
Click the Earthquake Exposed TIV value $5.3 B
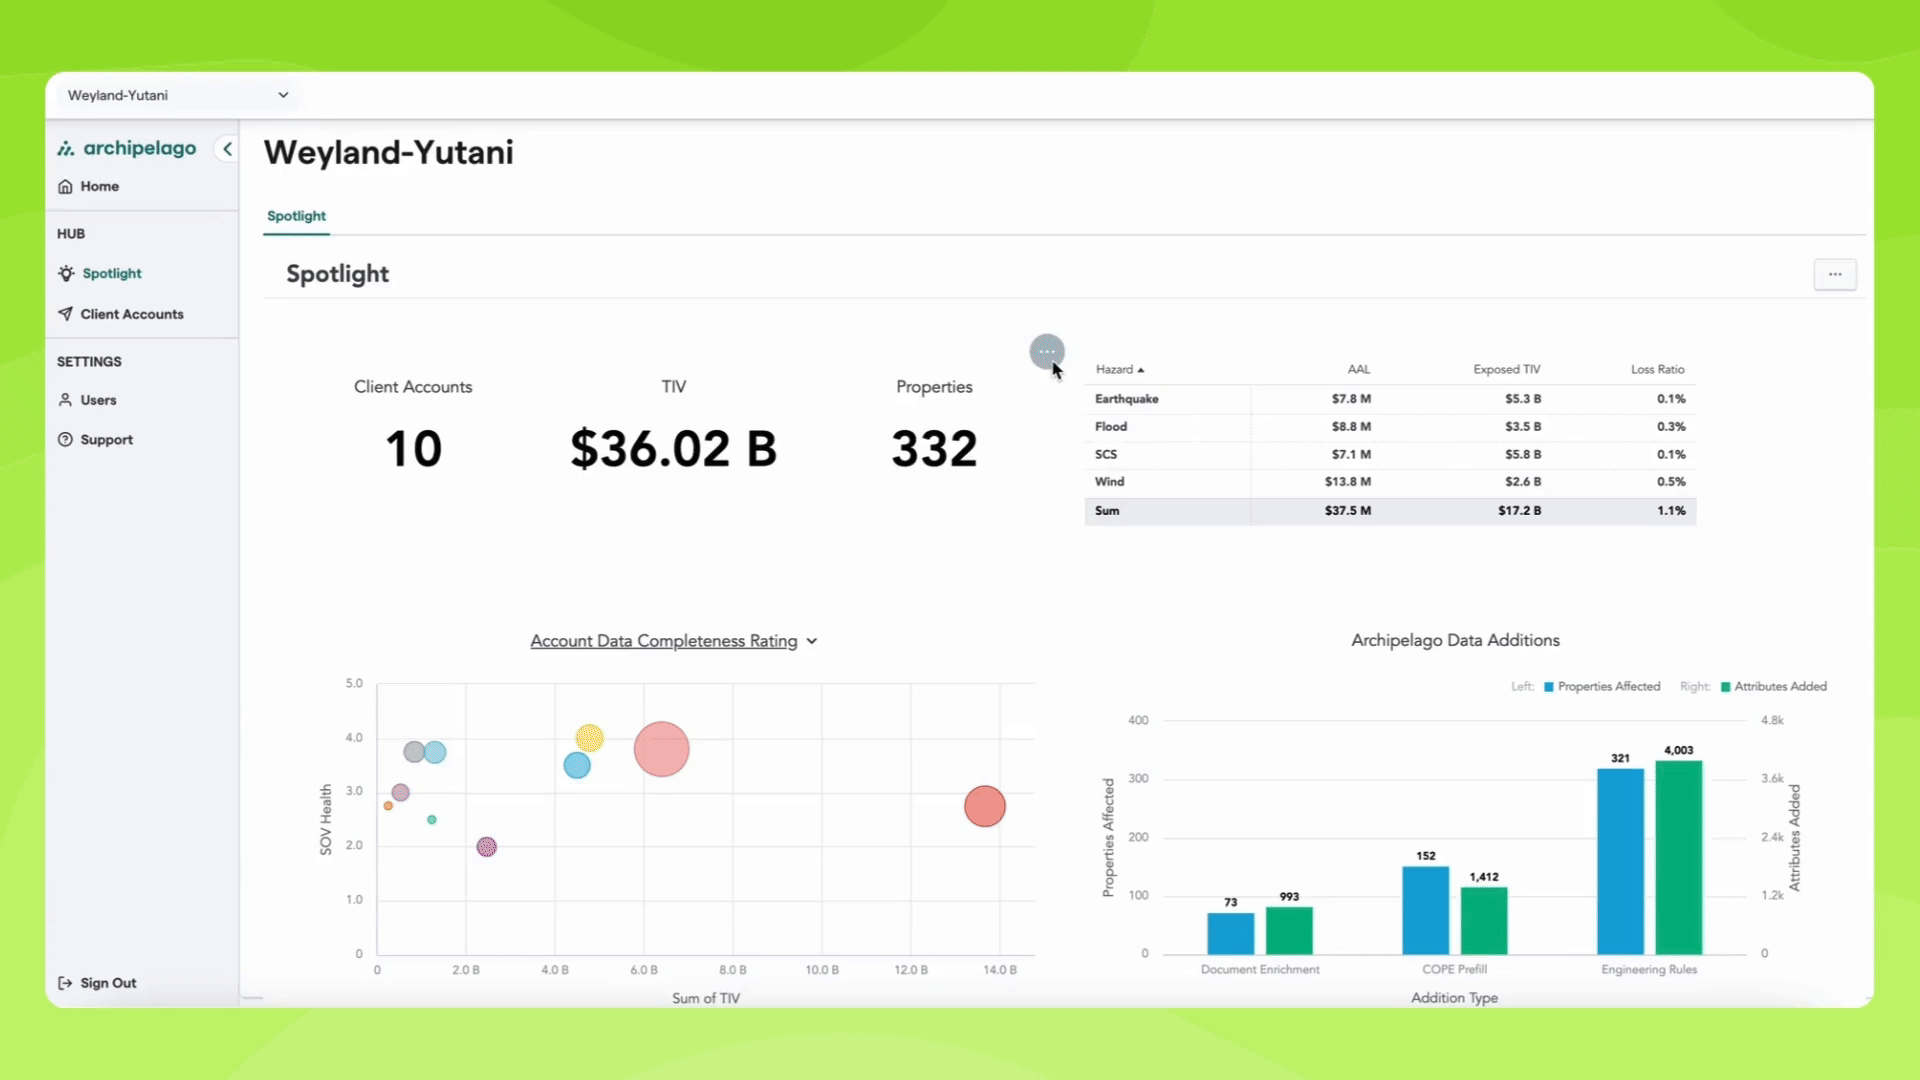pos(1523,399)
